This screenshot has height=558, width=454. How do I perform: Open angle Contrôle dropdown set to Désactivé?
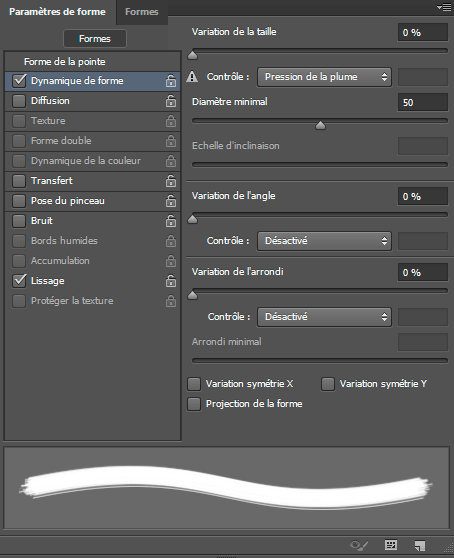[324, 241]
